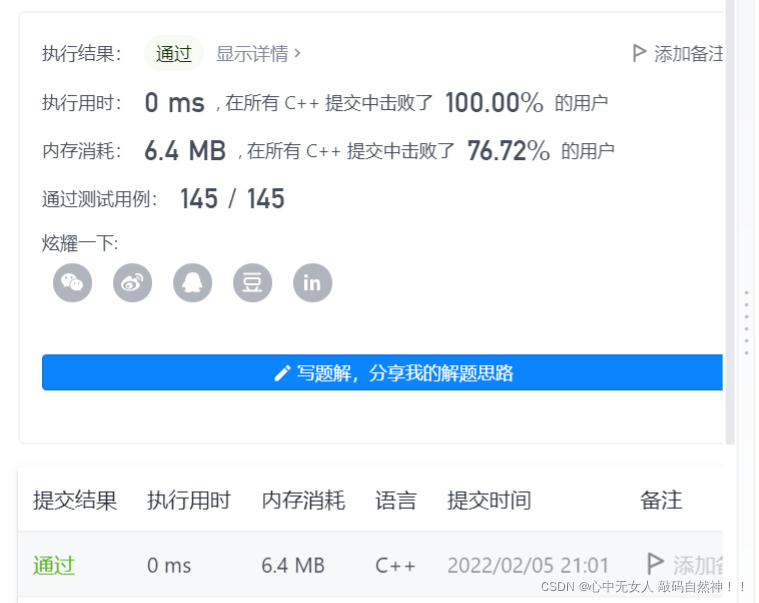The image size is (759, 603).
Task: Click the flag icon beside 添加备注
Action: pyautogui.click(x=639, y=53)
